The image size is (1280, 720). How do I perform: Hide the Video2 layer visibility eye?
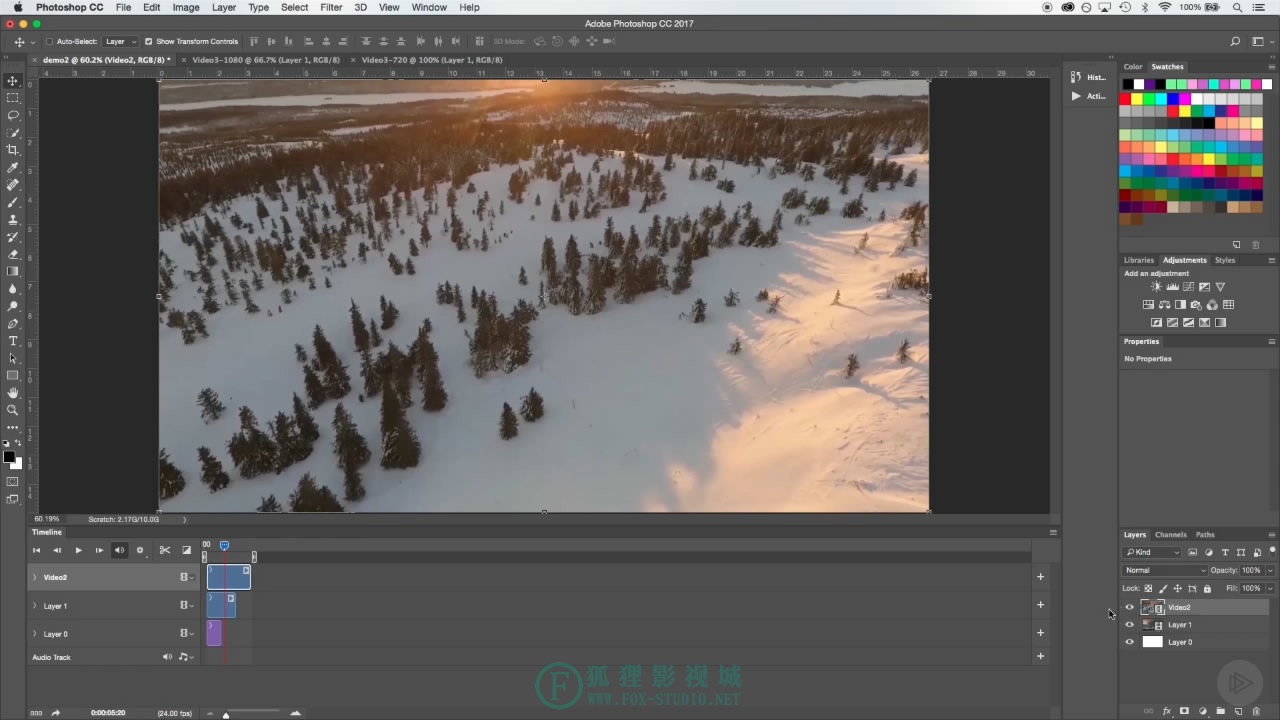point(1130,607)
